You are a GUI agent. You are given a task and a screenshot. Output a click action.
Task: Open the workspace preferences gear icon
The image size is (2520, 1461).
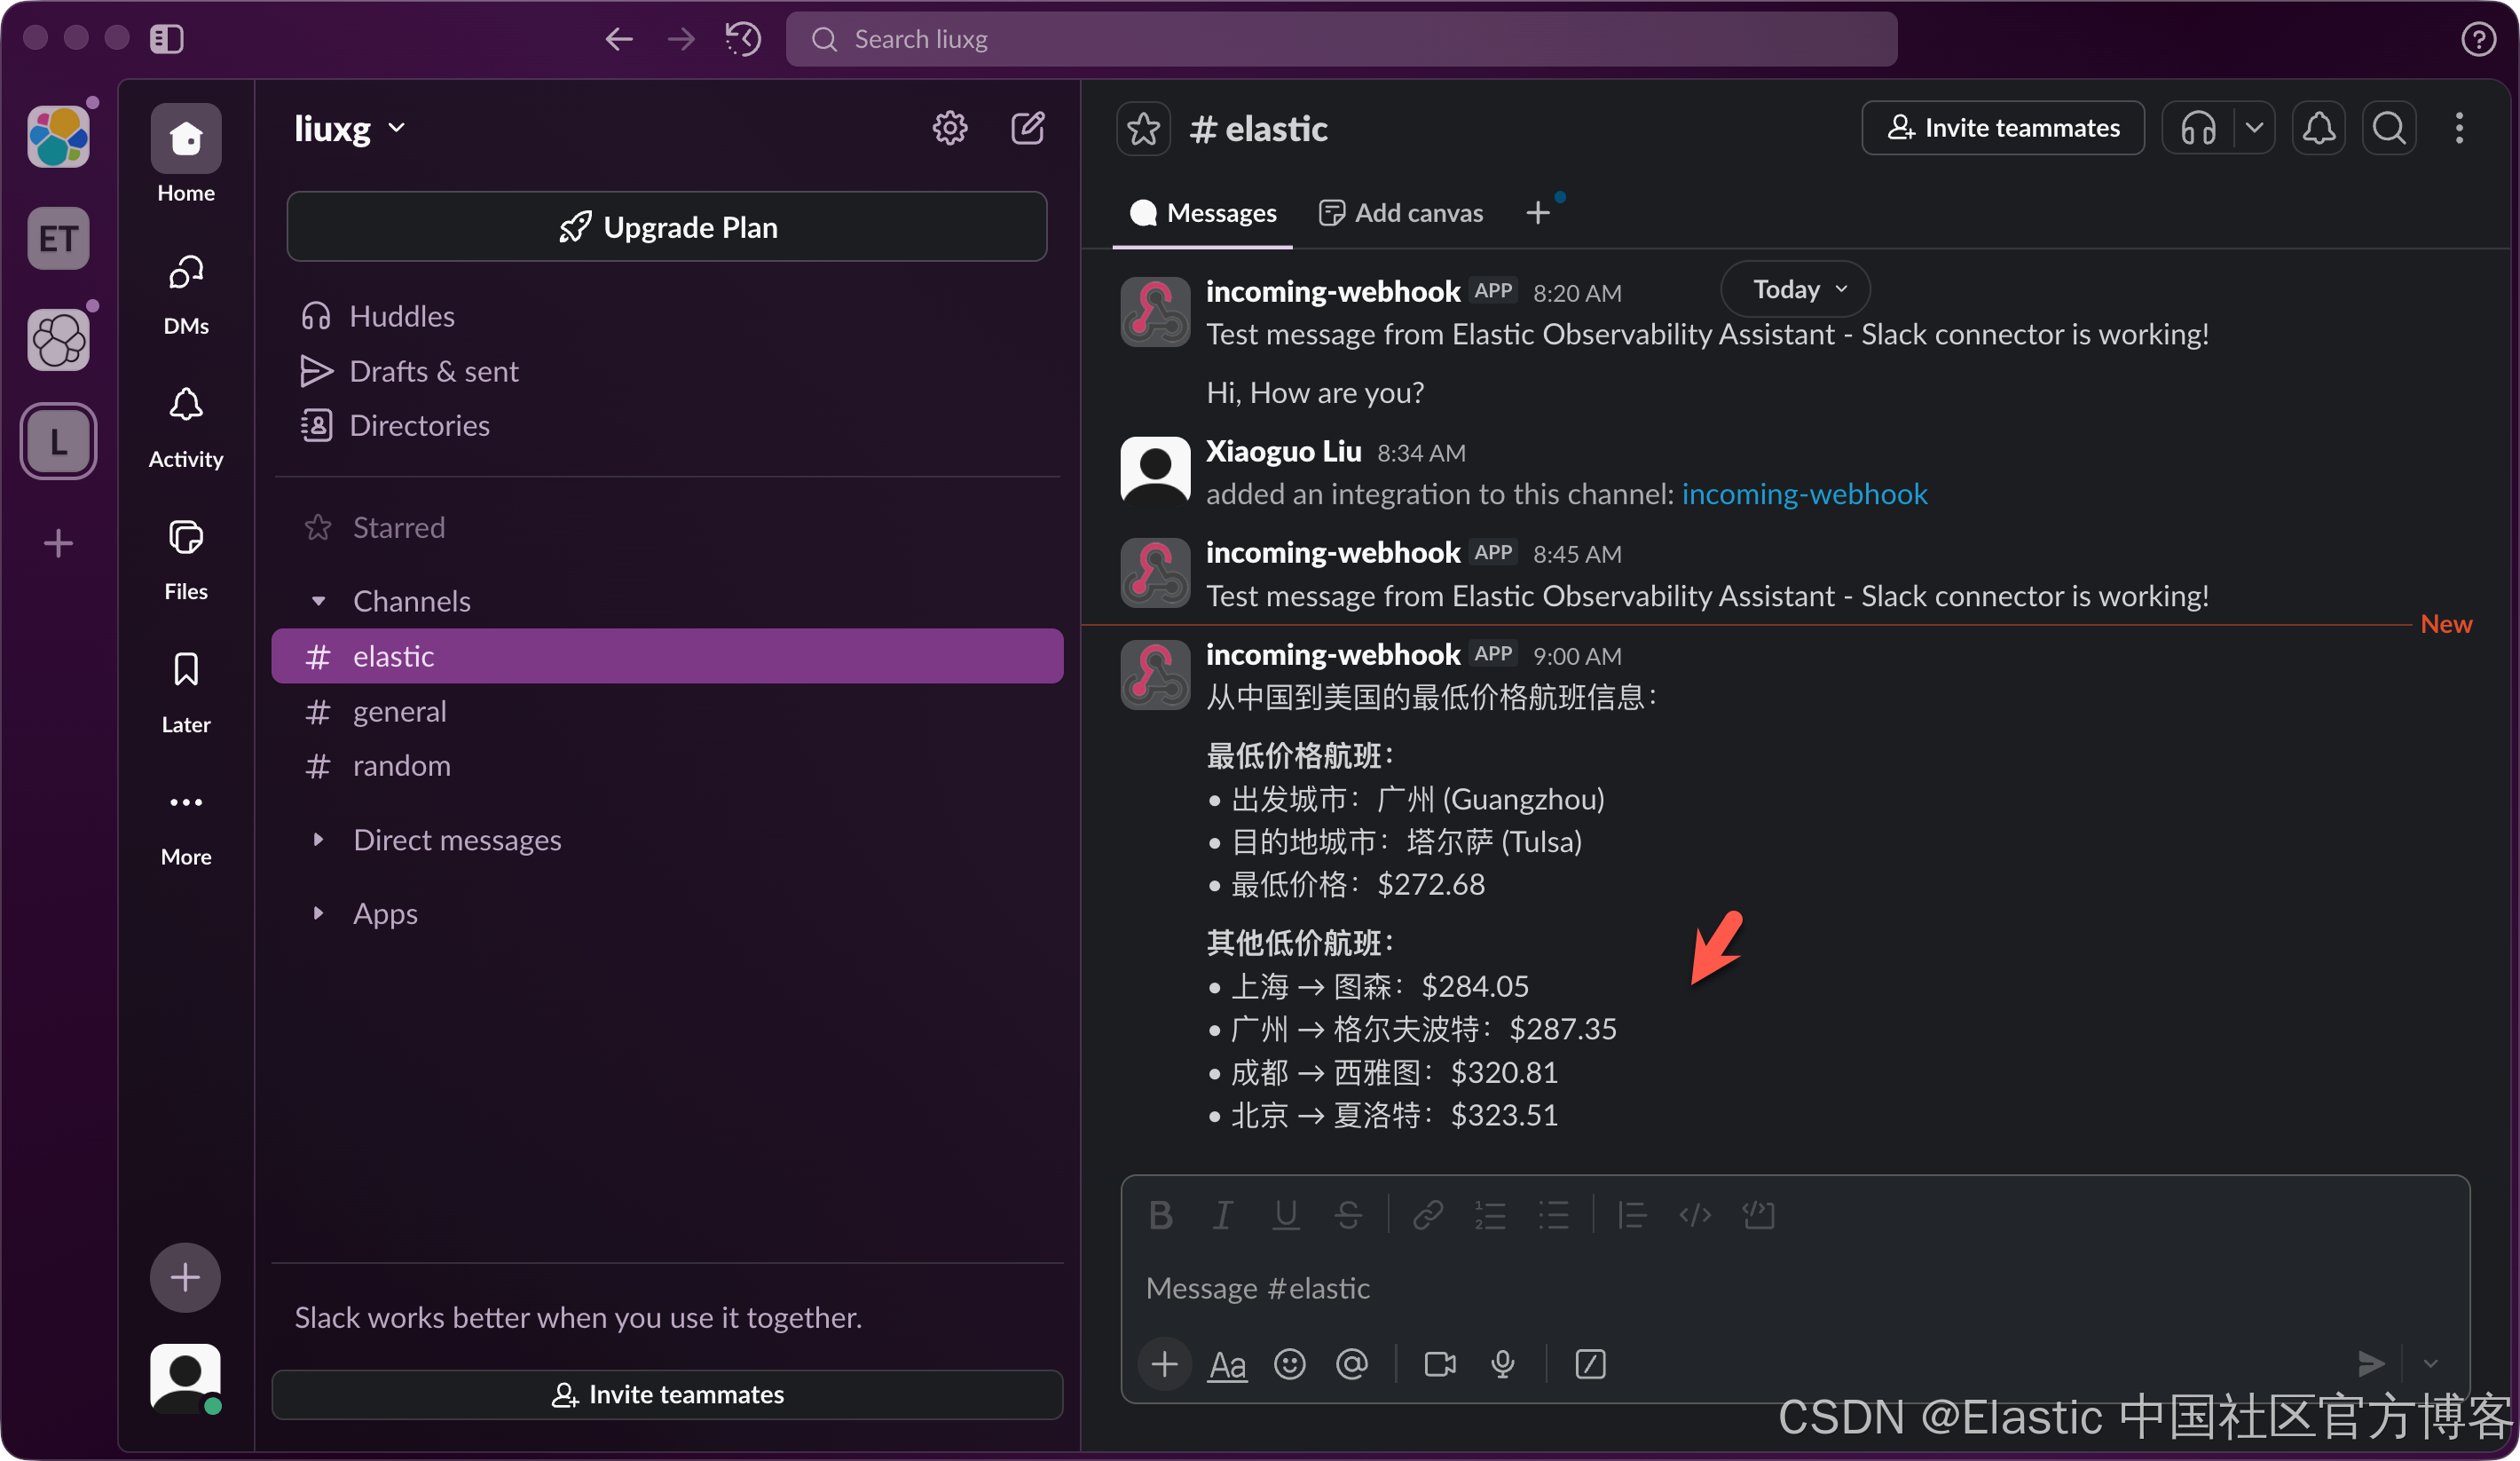coord(949,128)
